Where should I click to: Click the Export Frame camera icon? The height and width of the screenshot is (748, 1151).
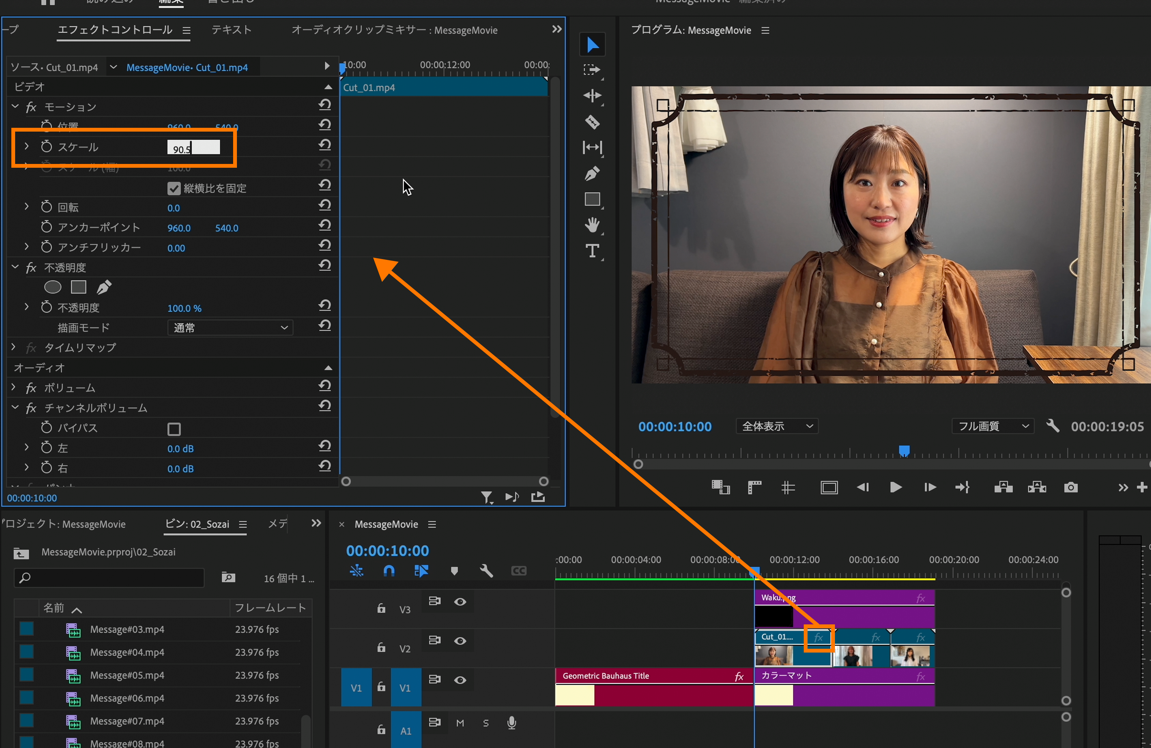pyautogui.click(x=1071, y=487)
